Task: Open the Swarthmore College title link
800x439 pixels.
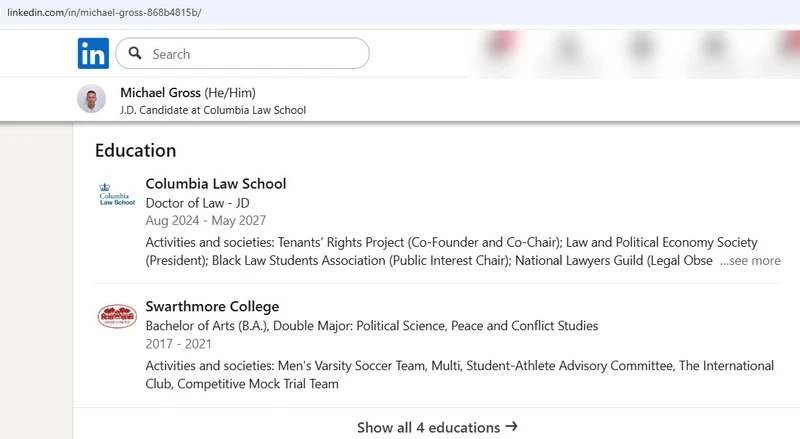Action: 212,307
